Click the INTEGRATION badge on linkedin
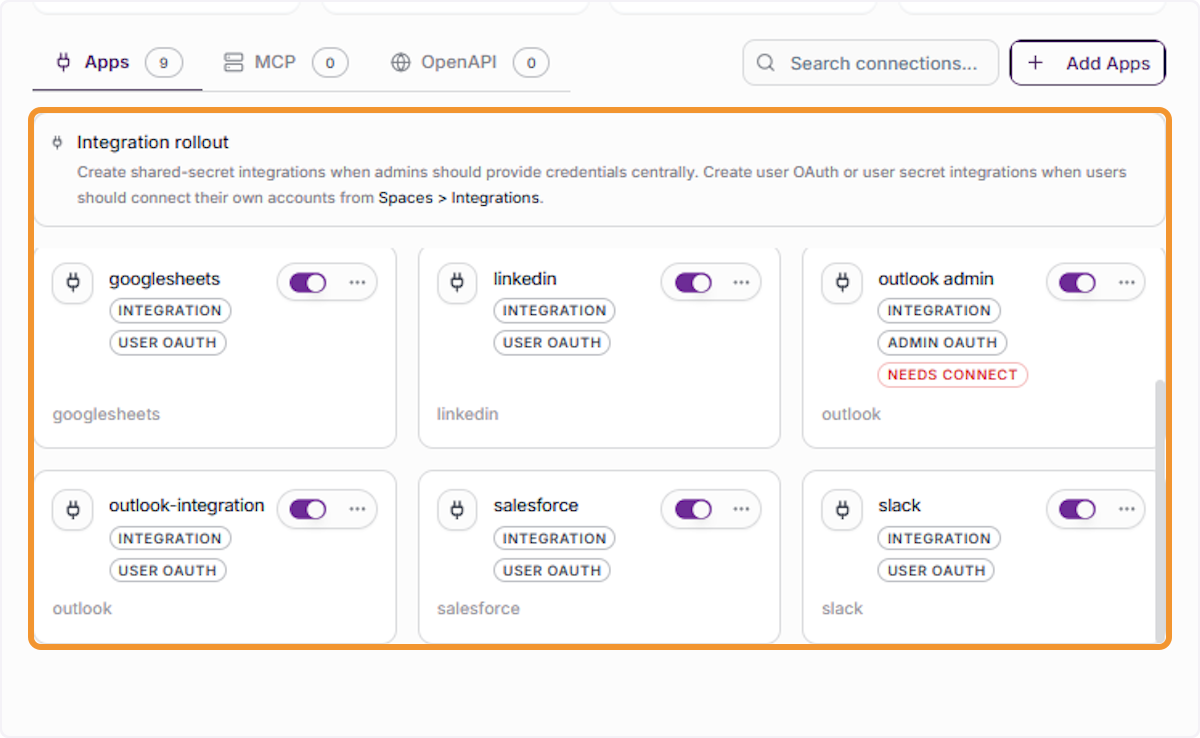The image size is (1200, 738). 554,311
